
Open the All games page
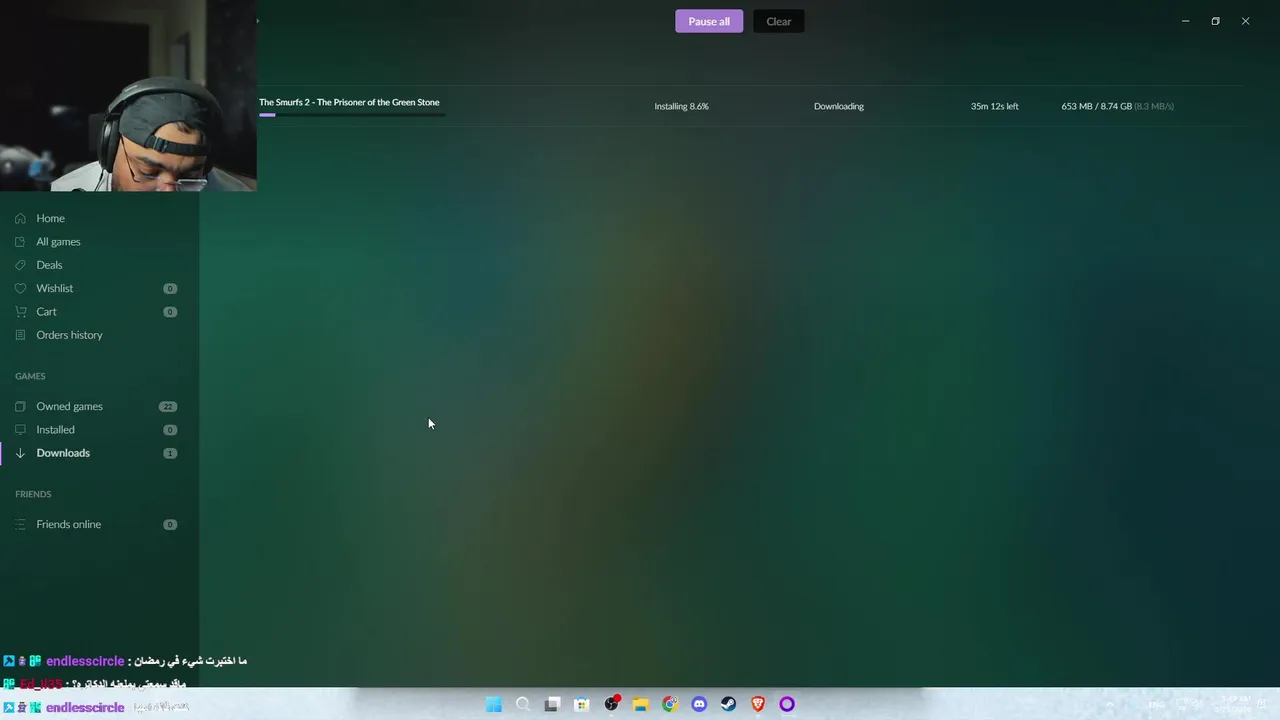(x=58, y=241)
